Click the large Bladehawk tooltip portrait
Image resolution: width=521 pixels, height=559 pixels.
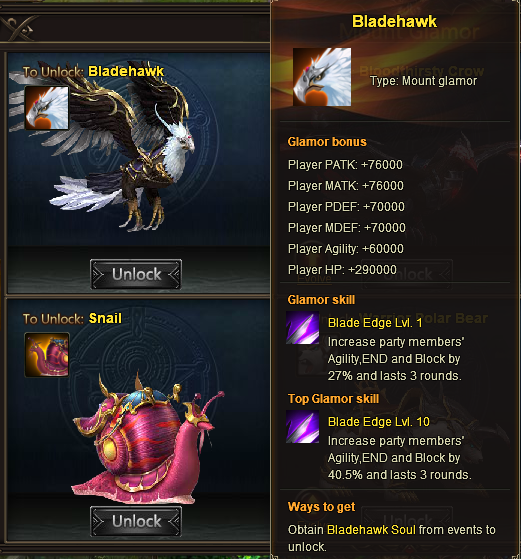tap(322, 77)
